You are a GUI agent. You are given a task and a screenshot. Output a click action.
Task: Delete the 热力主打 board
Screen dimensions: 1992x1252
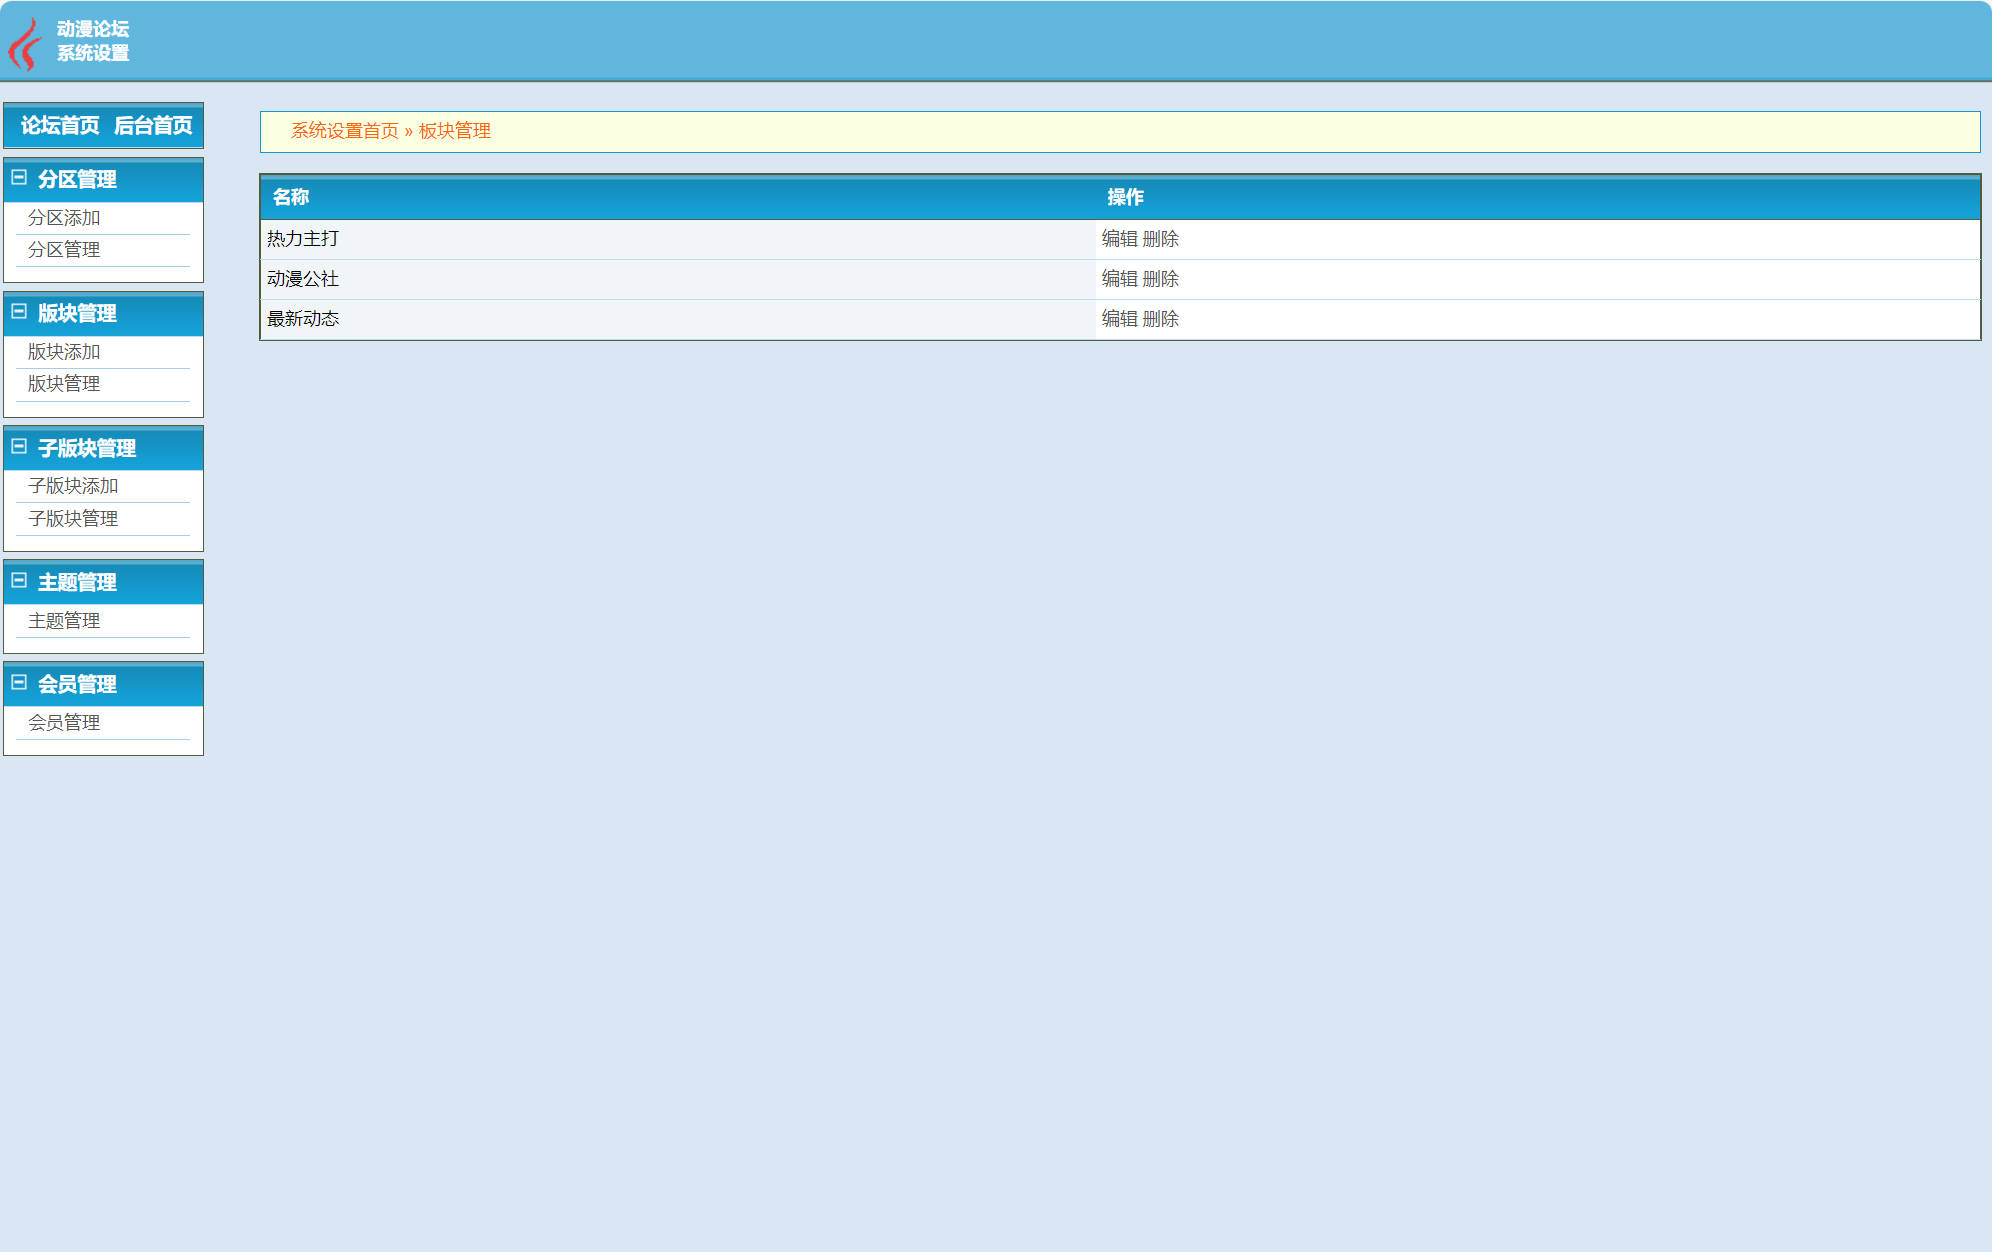point(1160,239)
